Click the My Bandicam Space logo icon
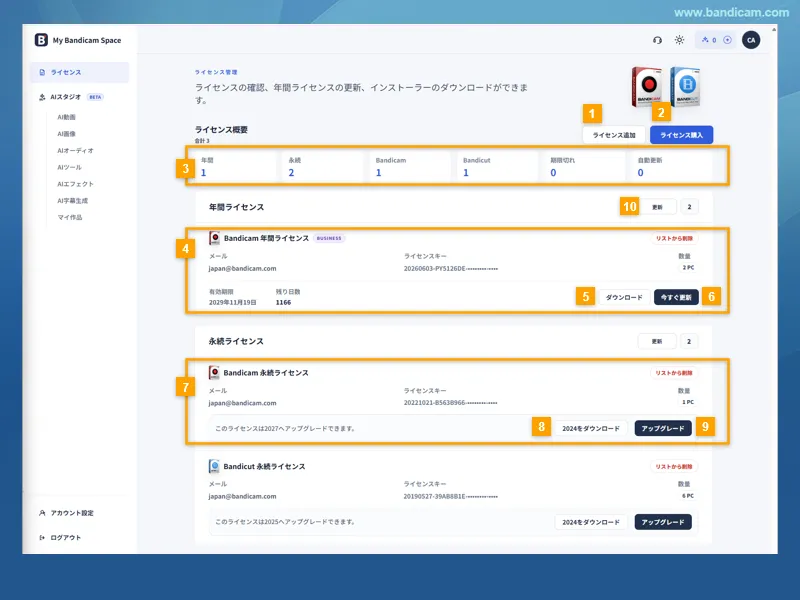Screen dimensions: 800x600 41,40
